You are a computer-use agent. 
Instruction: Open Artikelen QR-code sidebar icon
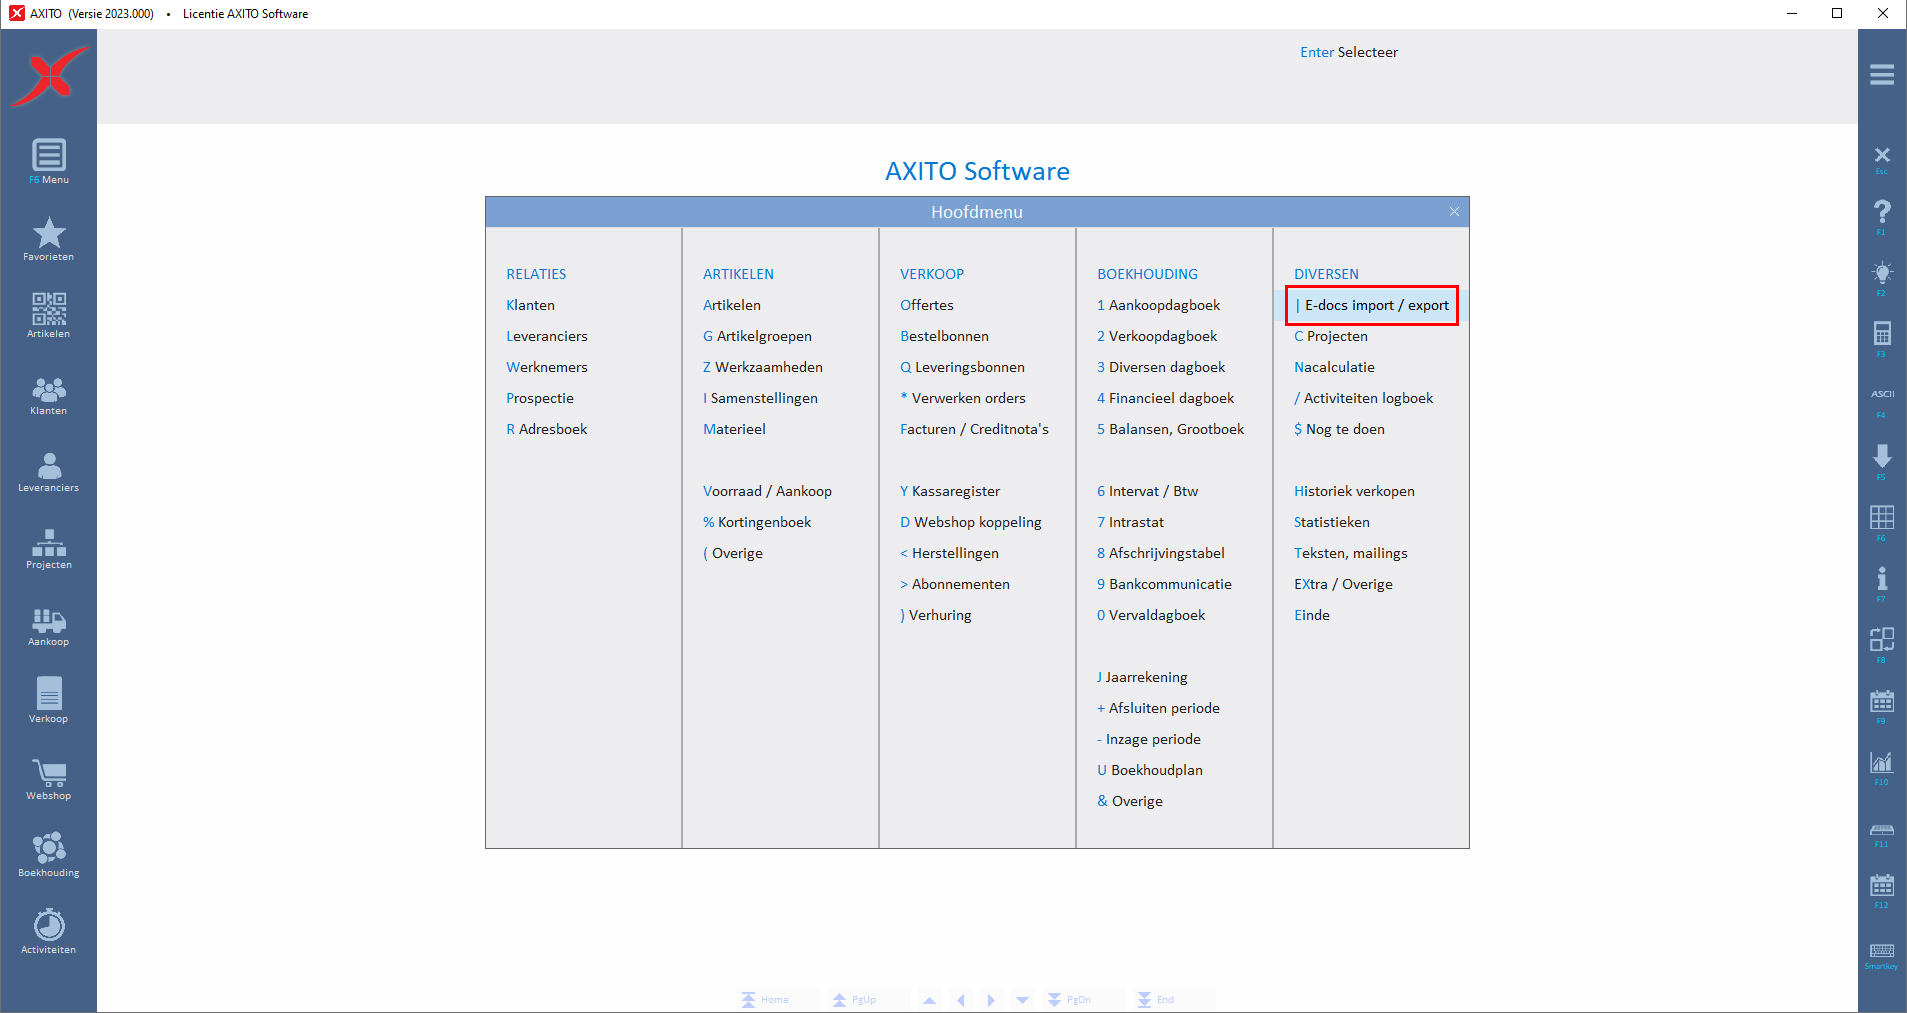pyautogui.click(x=48, y=316)
